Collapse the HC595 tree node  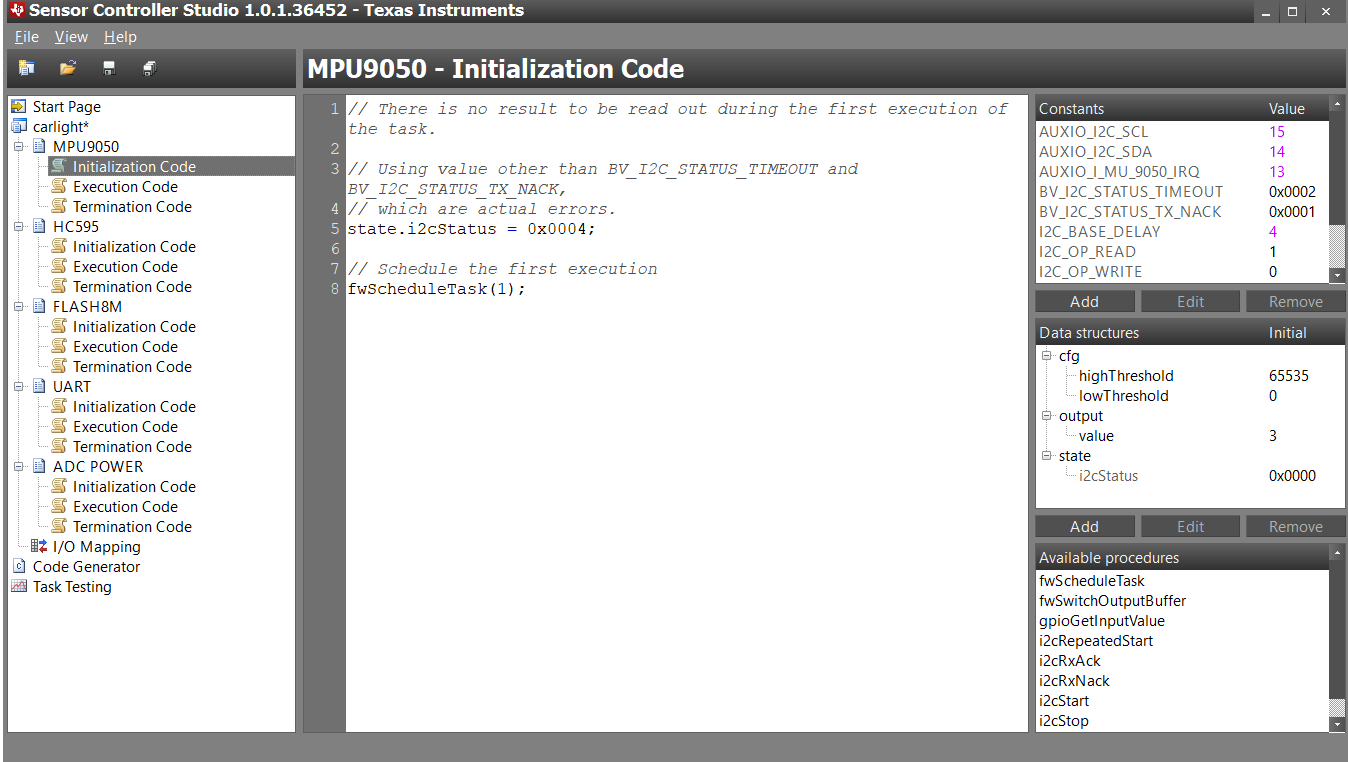(x=19, y=227)
